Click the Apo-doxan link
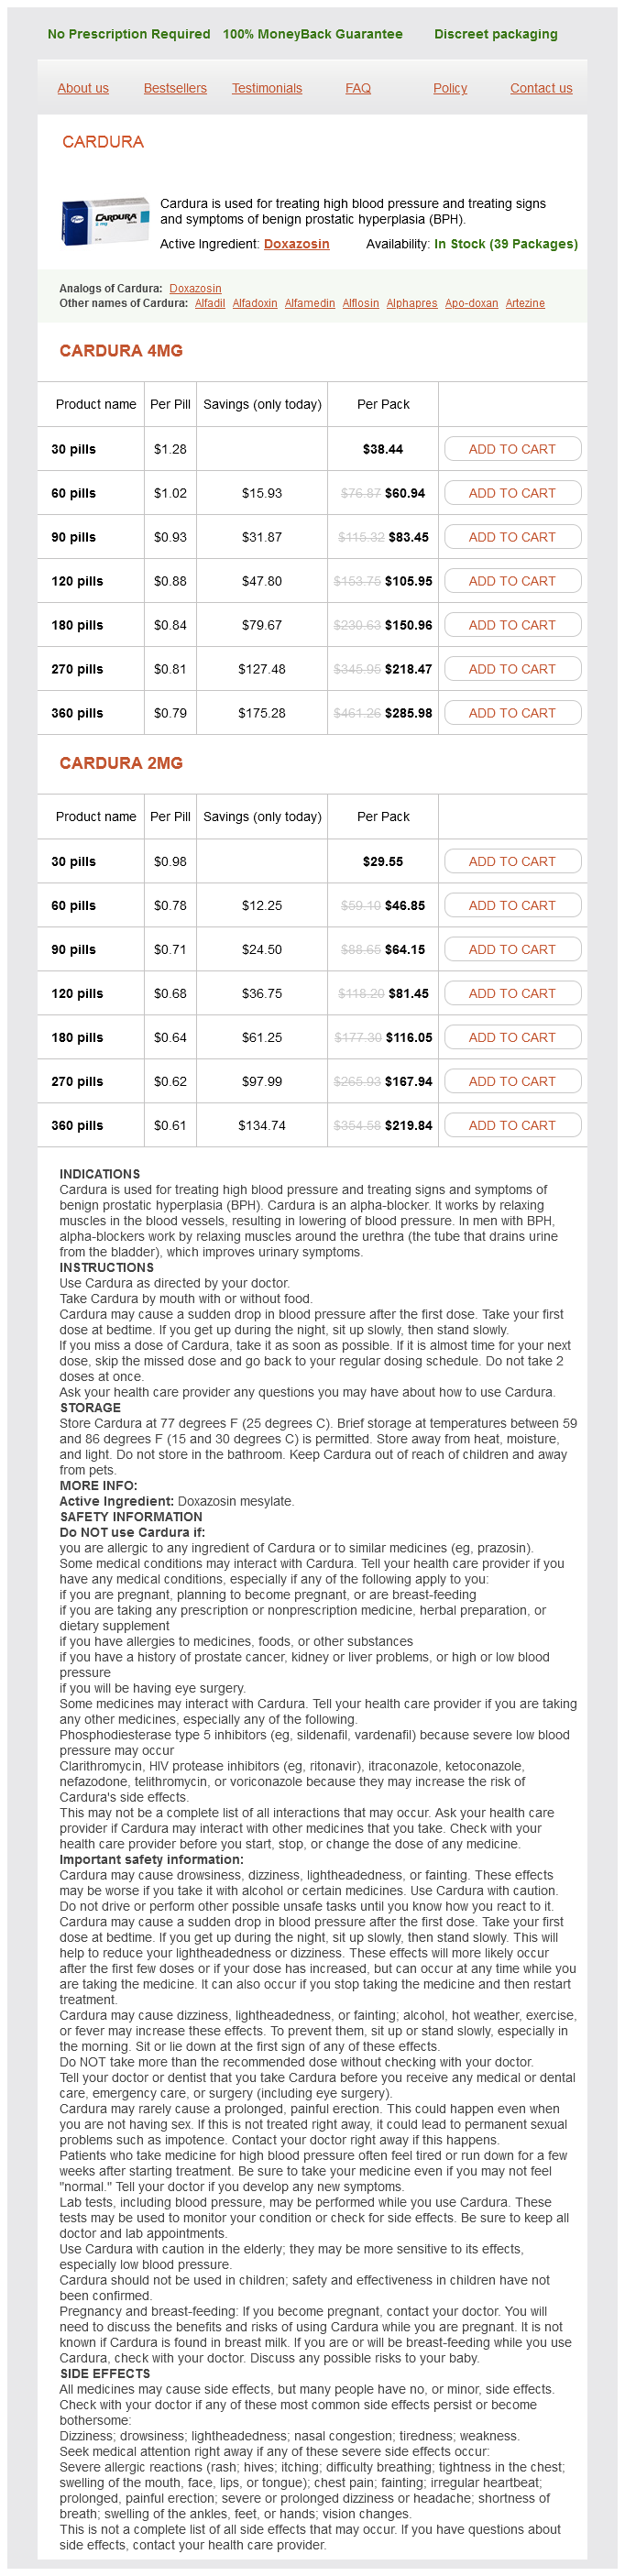 point(471,303)
